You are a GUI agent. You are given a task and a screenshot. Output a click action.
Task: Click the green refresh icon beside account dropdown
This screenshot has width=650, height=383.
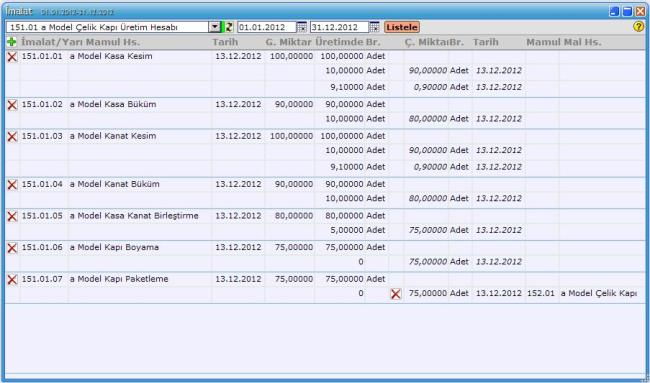[229, 27]
